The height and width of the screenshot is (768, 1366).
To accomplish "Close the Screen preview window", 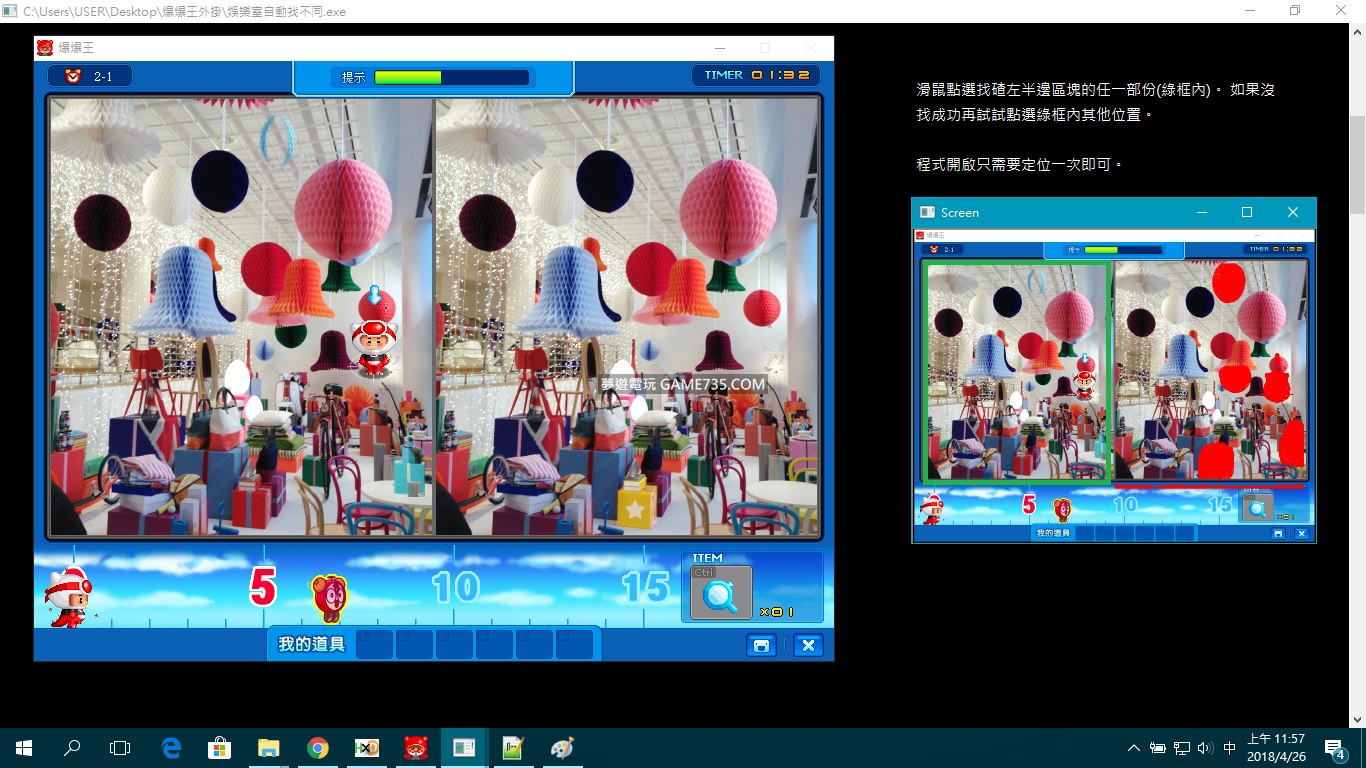I will (1293, 212).
